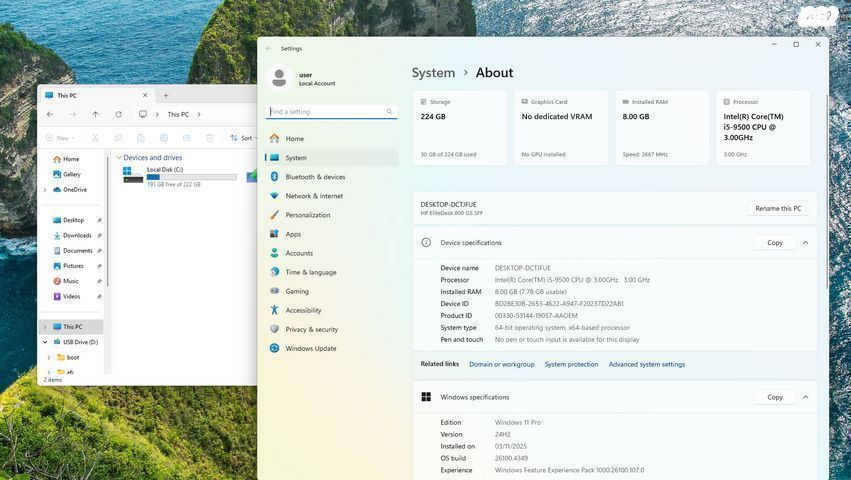Go back using Settings back arrow
The height and width of the screenshot is (480, 851).
[x=269, y=48]
